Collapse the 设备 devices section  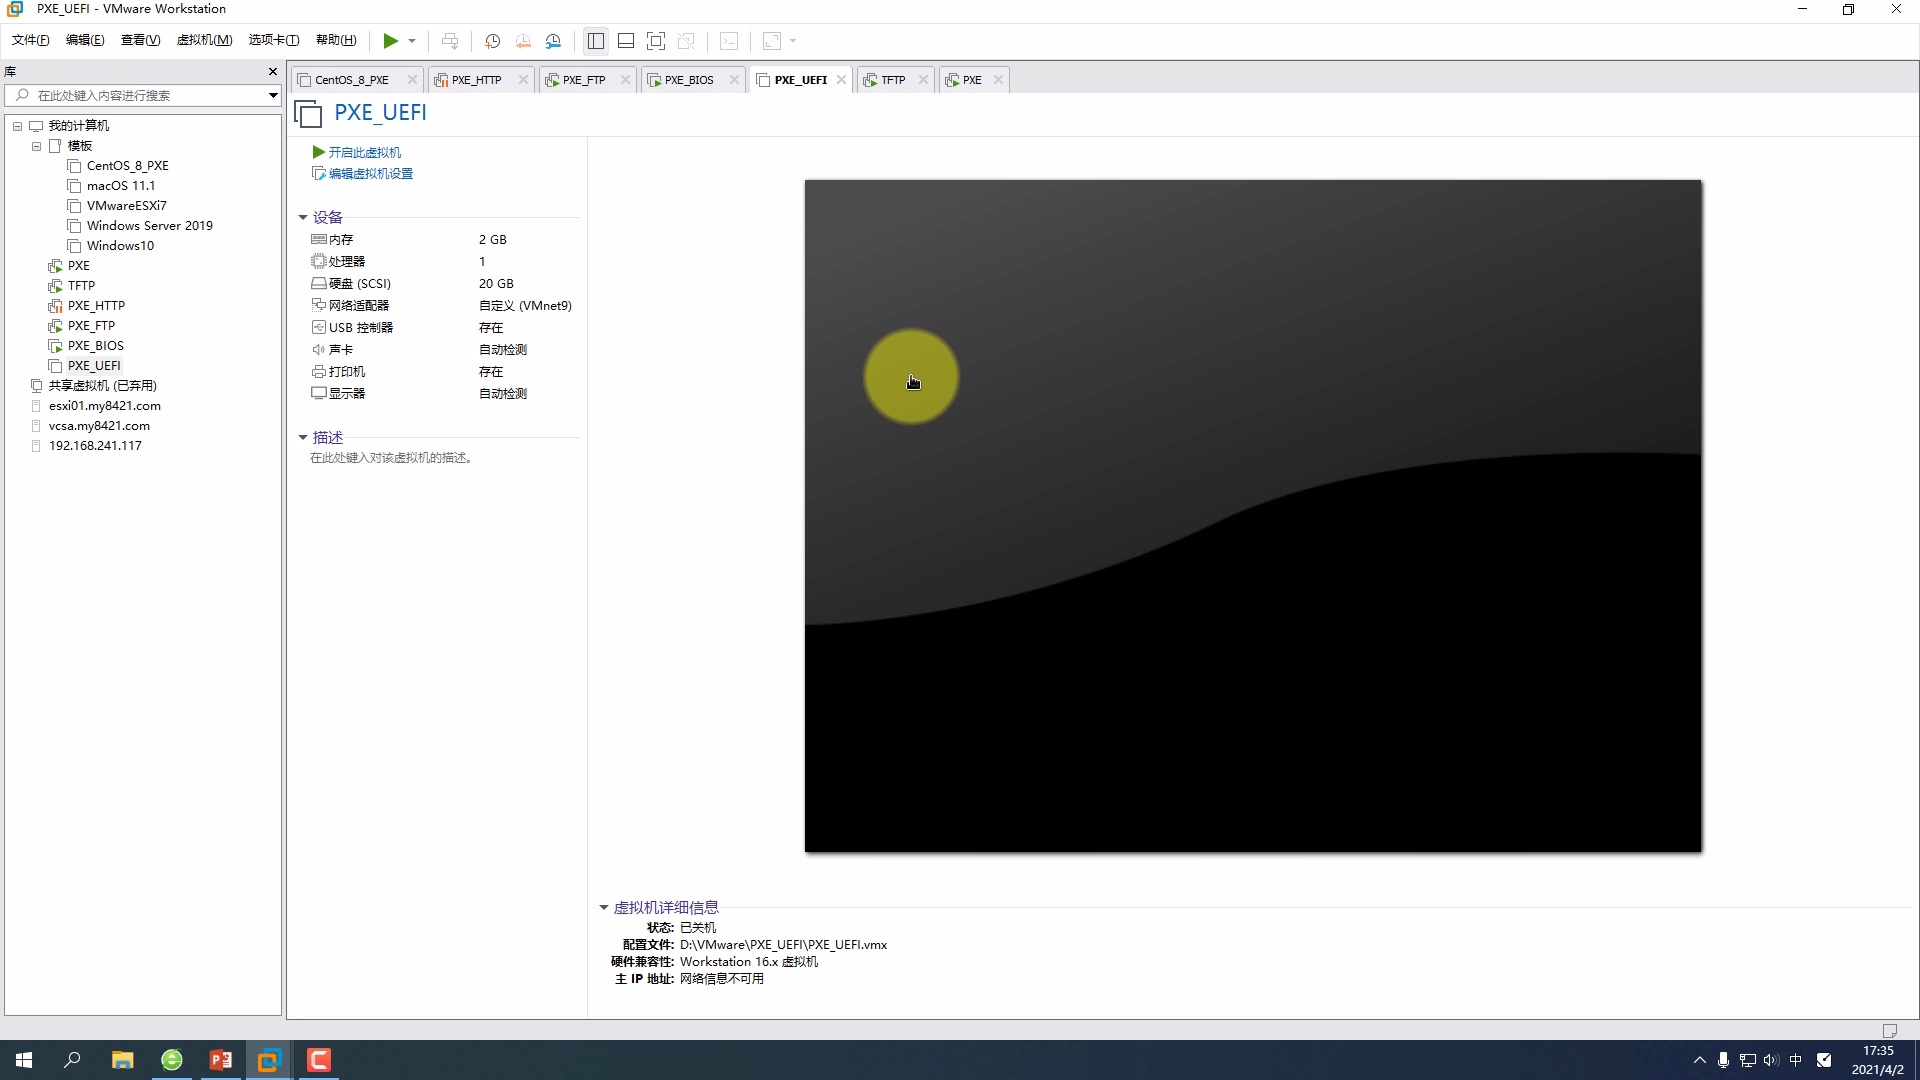click(303, 217)
